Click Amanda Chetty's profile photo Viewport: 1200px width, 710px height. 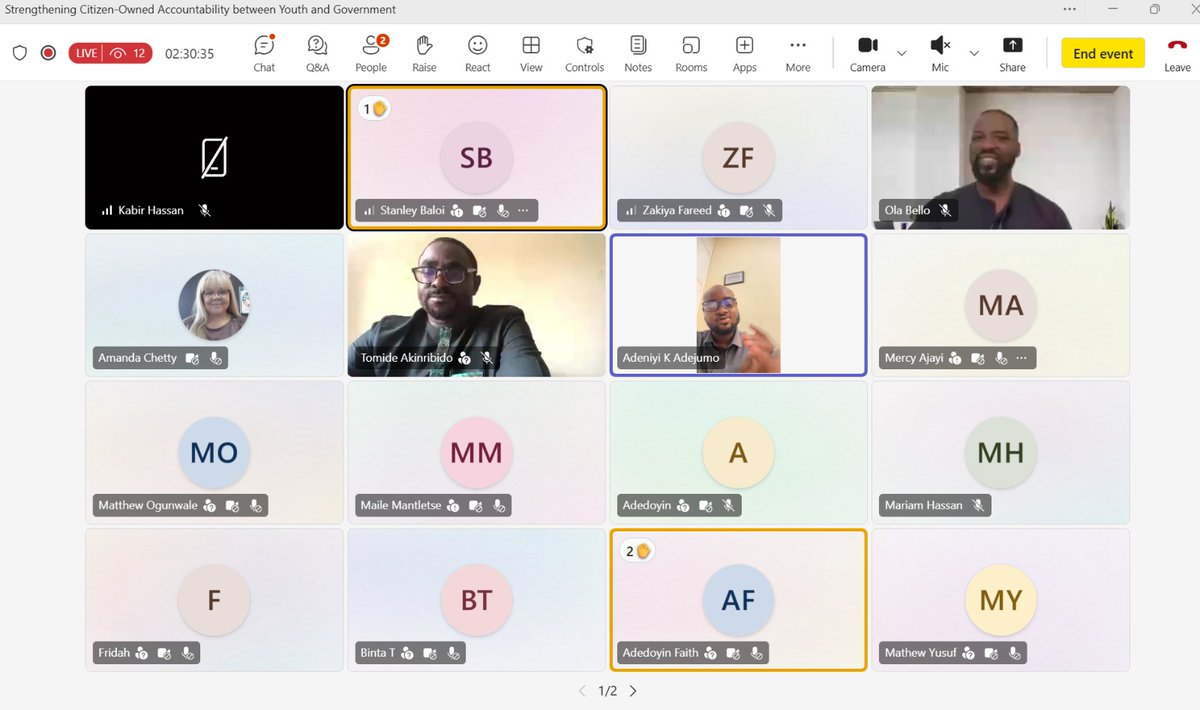(x=214, y=305)
